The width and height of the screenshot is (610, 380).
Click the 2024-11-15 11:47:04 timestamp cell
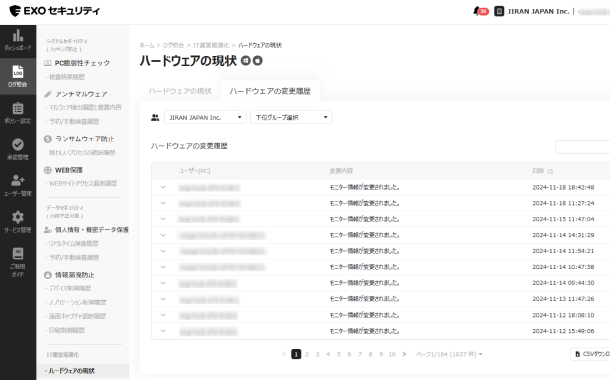coord(563,219)
